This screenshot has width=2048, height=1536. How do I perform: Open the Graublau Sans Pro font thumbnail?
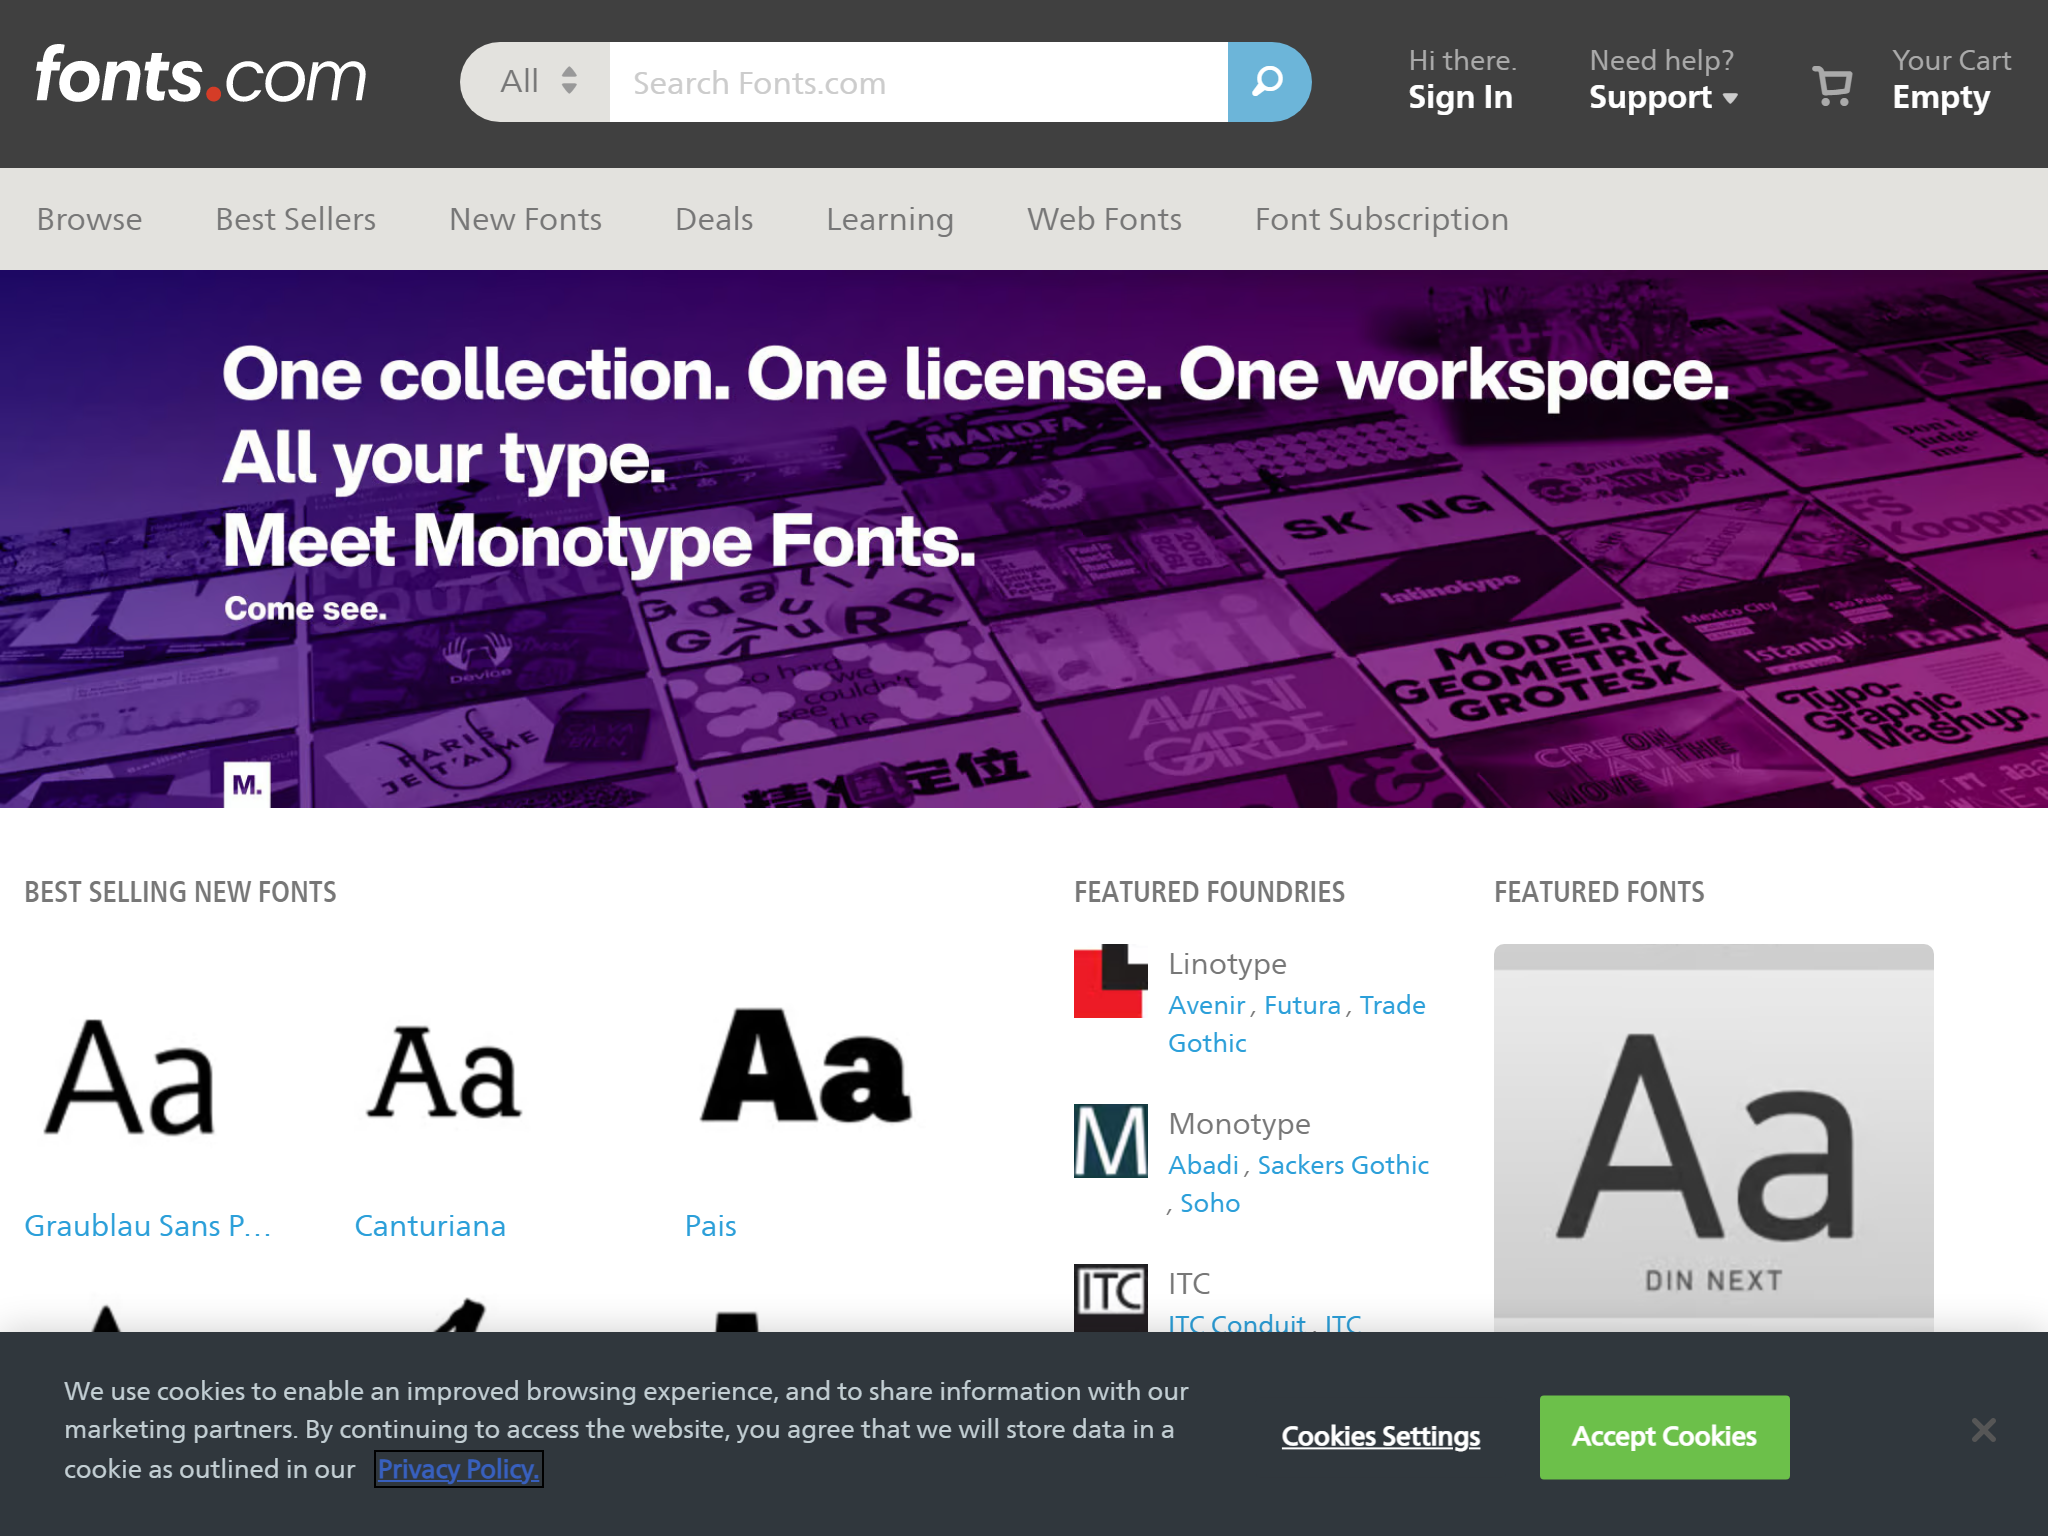pyautogui.click(x=130, y=1077)
